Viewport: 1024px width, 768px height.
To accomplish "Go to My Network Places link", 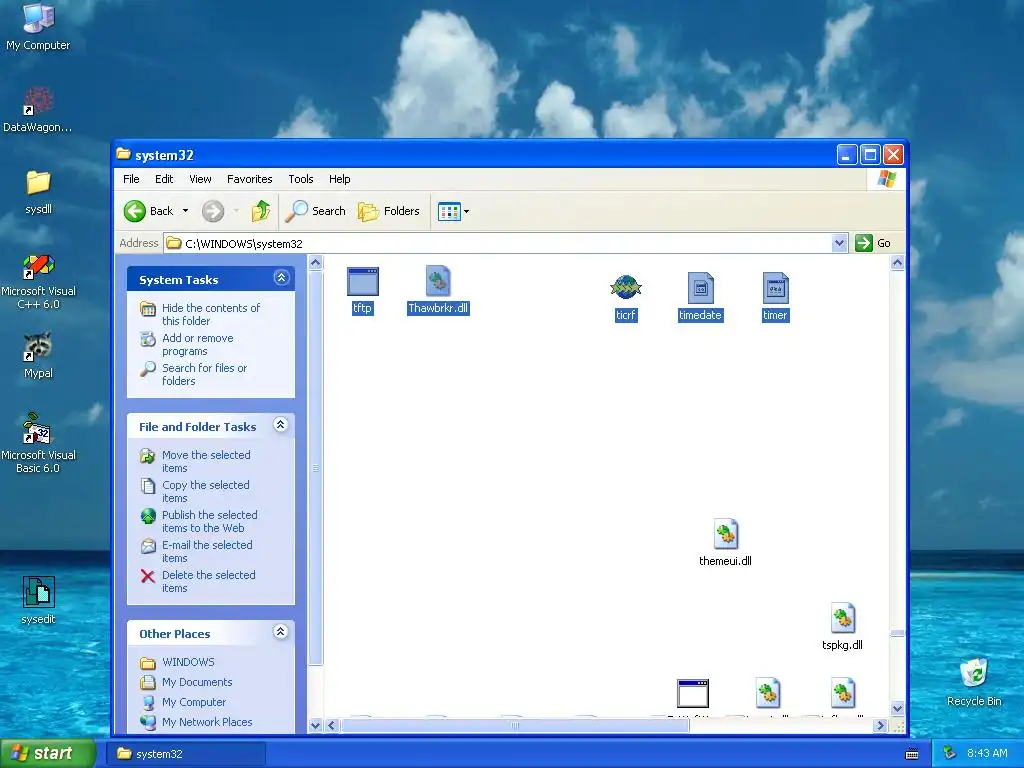I will [x=206, y=722].
